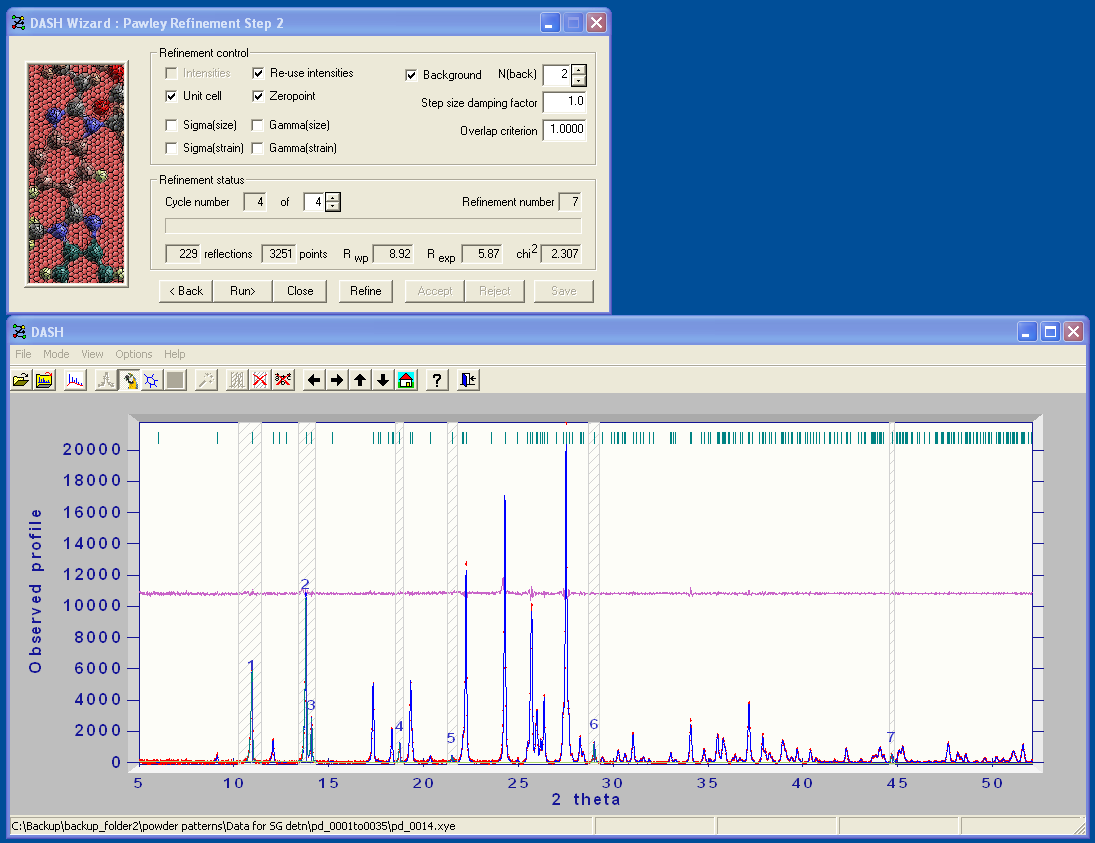Click the Back button in the wizard
This screenshot has width=1095, height=843.
[x=186, y=291]
